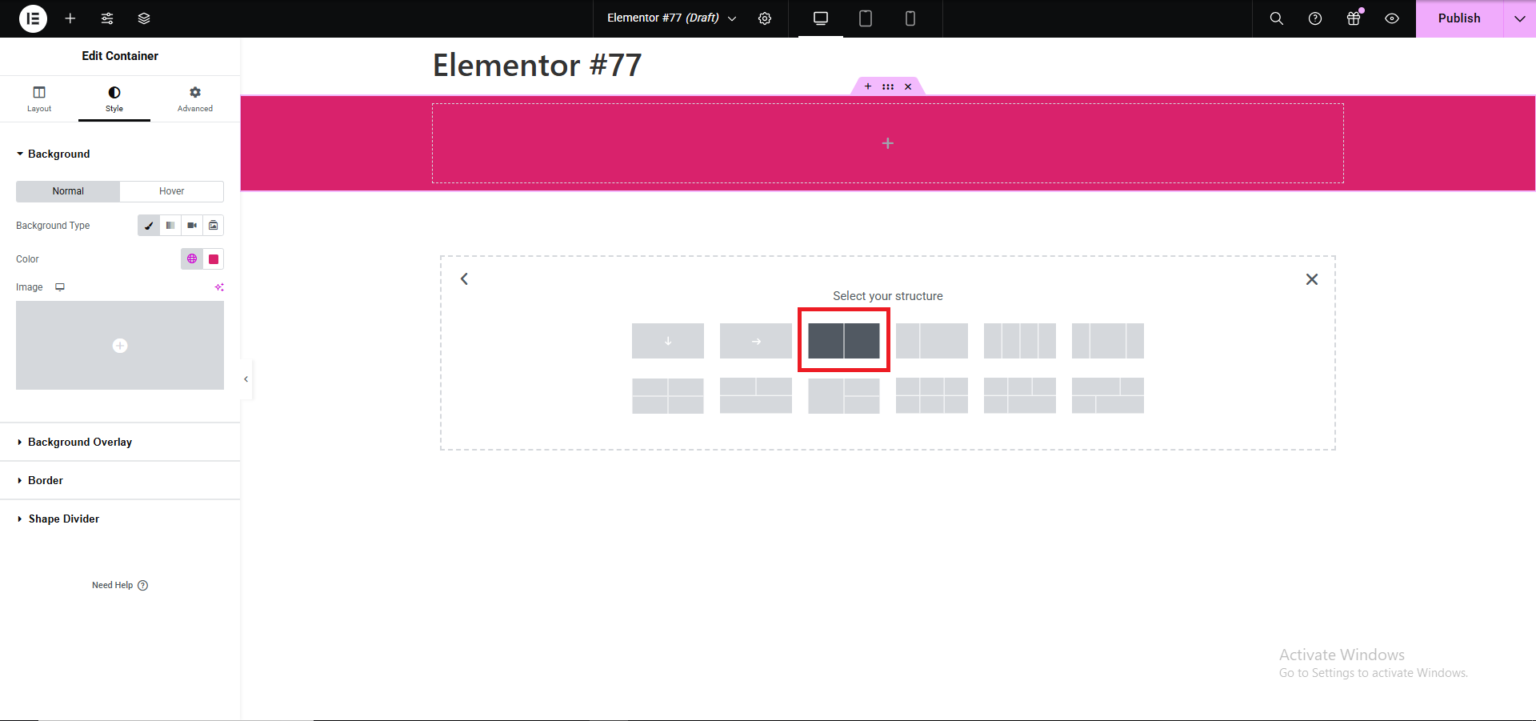Viewport: 1536px width, 721px height.
Task: Add background image in placeholder box
Action: [x=120, y=345]
